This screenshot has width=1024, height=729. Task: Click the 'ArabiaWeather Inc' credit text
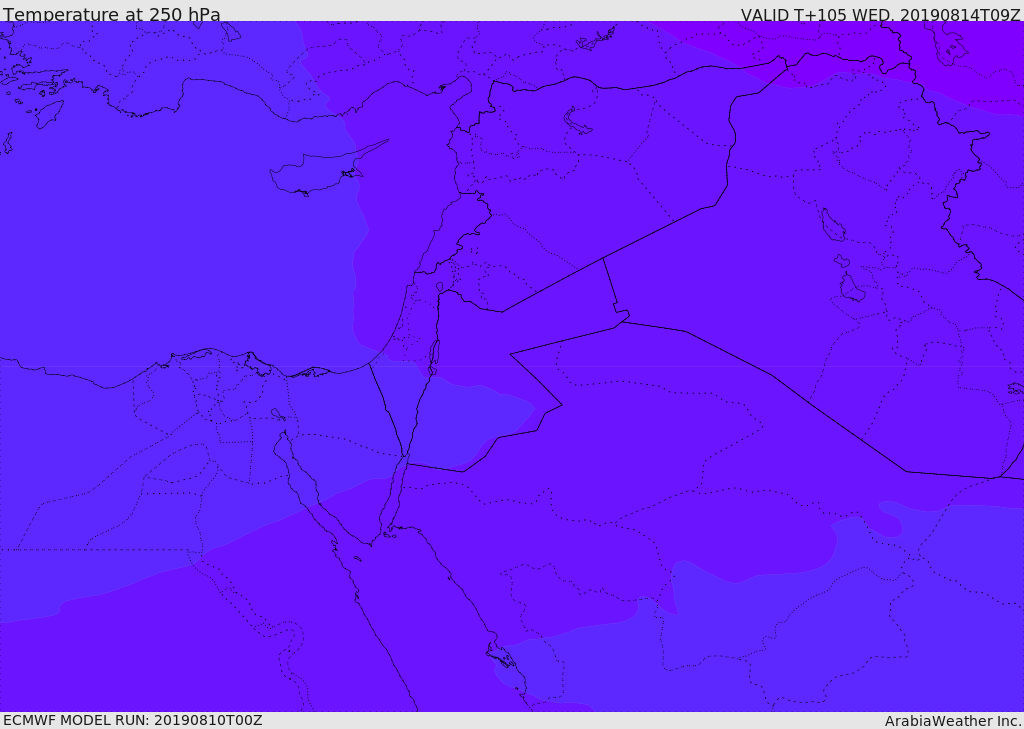coord(953,721)
